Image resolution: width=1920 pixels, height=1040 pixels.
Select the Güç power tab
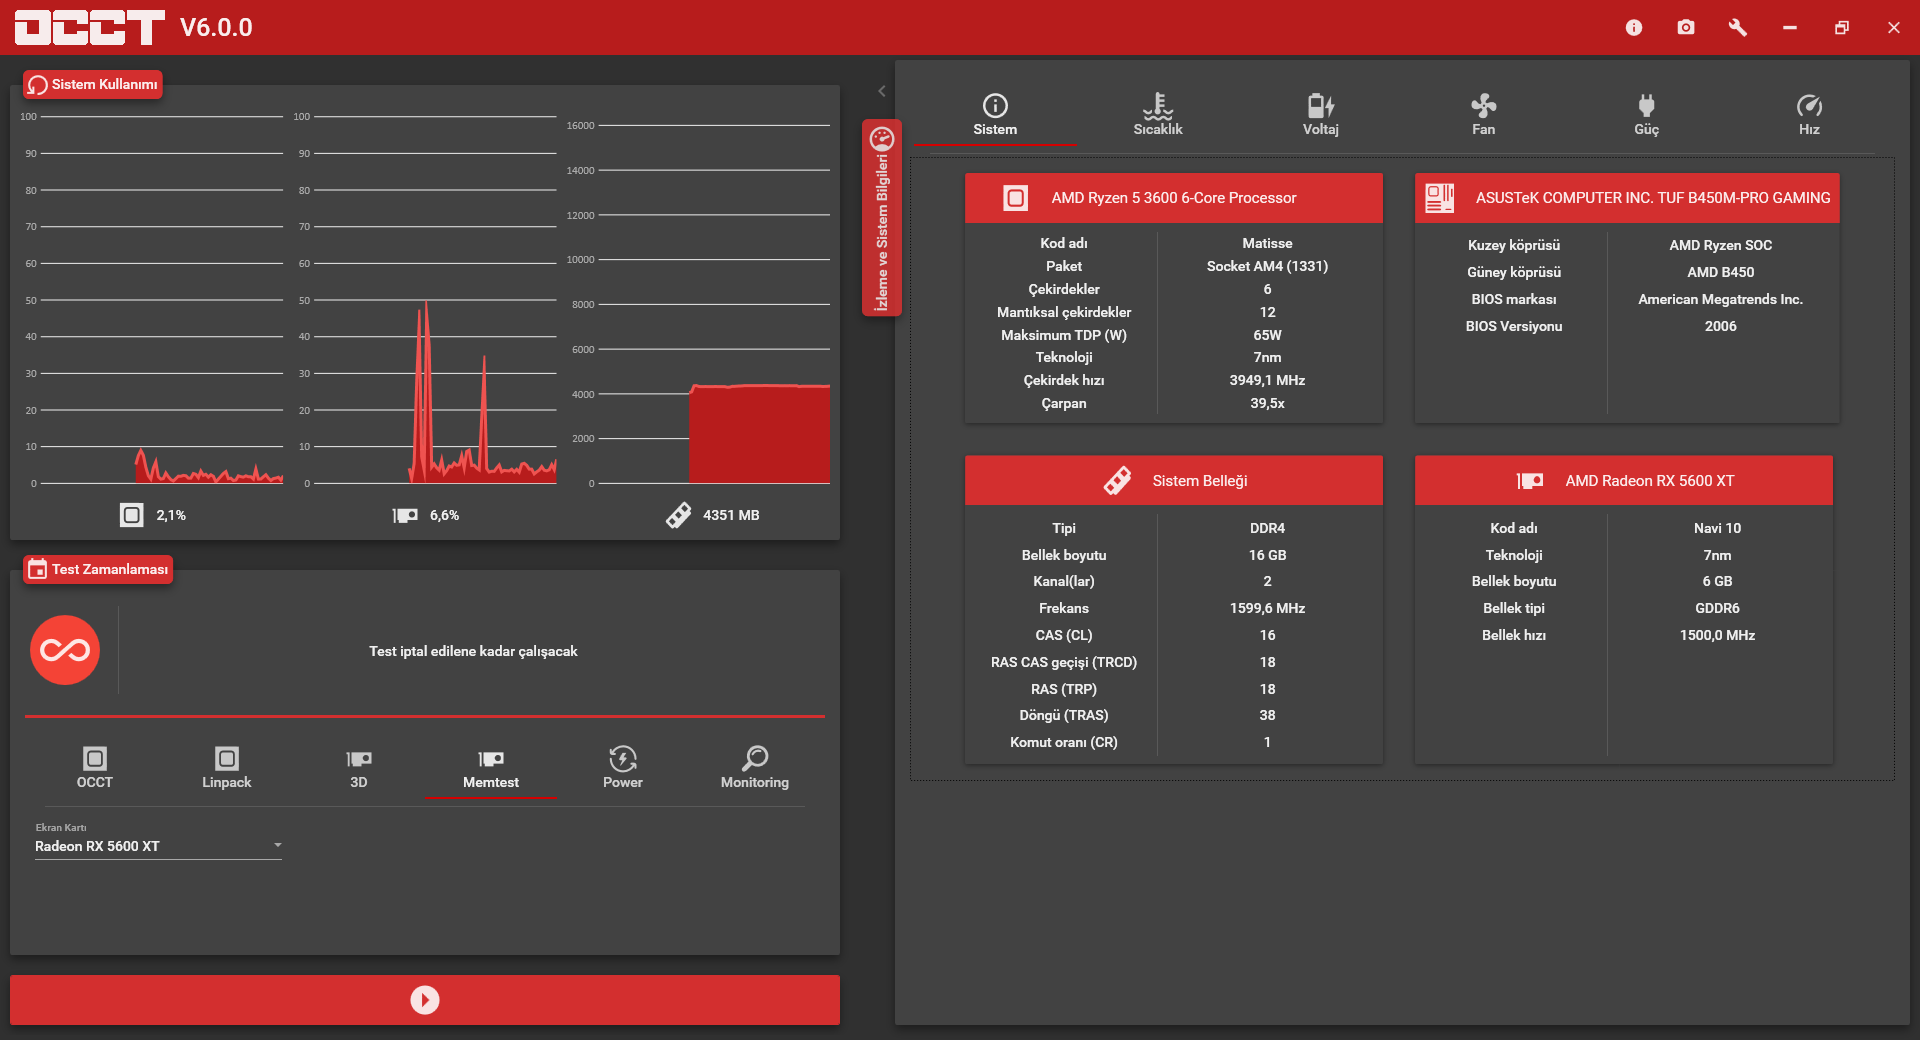coord(1646,115)
